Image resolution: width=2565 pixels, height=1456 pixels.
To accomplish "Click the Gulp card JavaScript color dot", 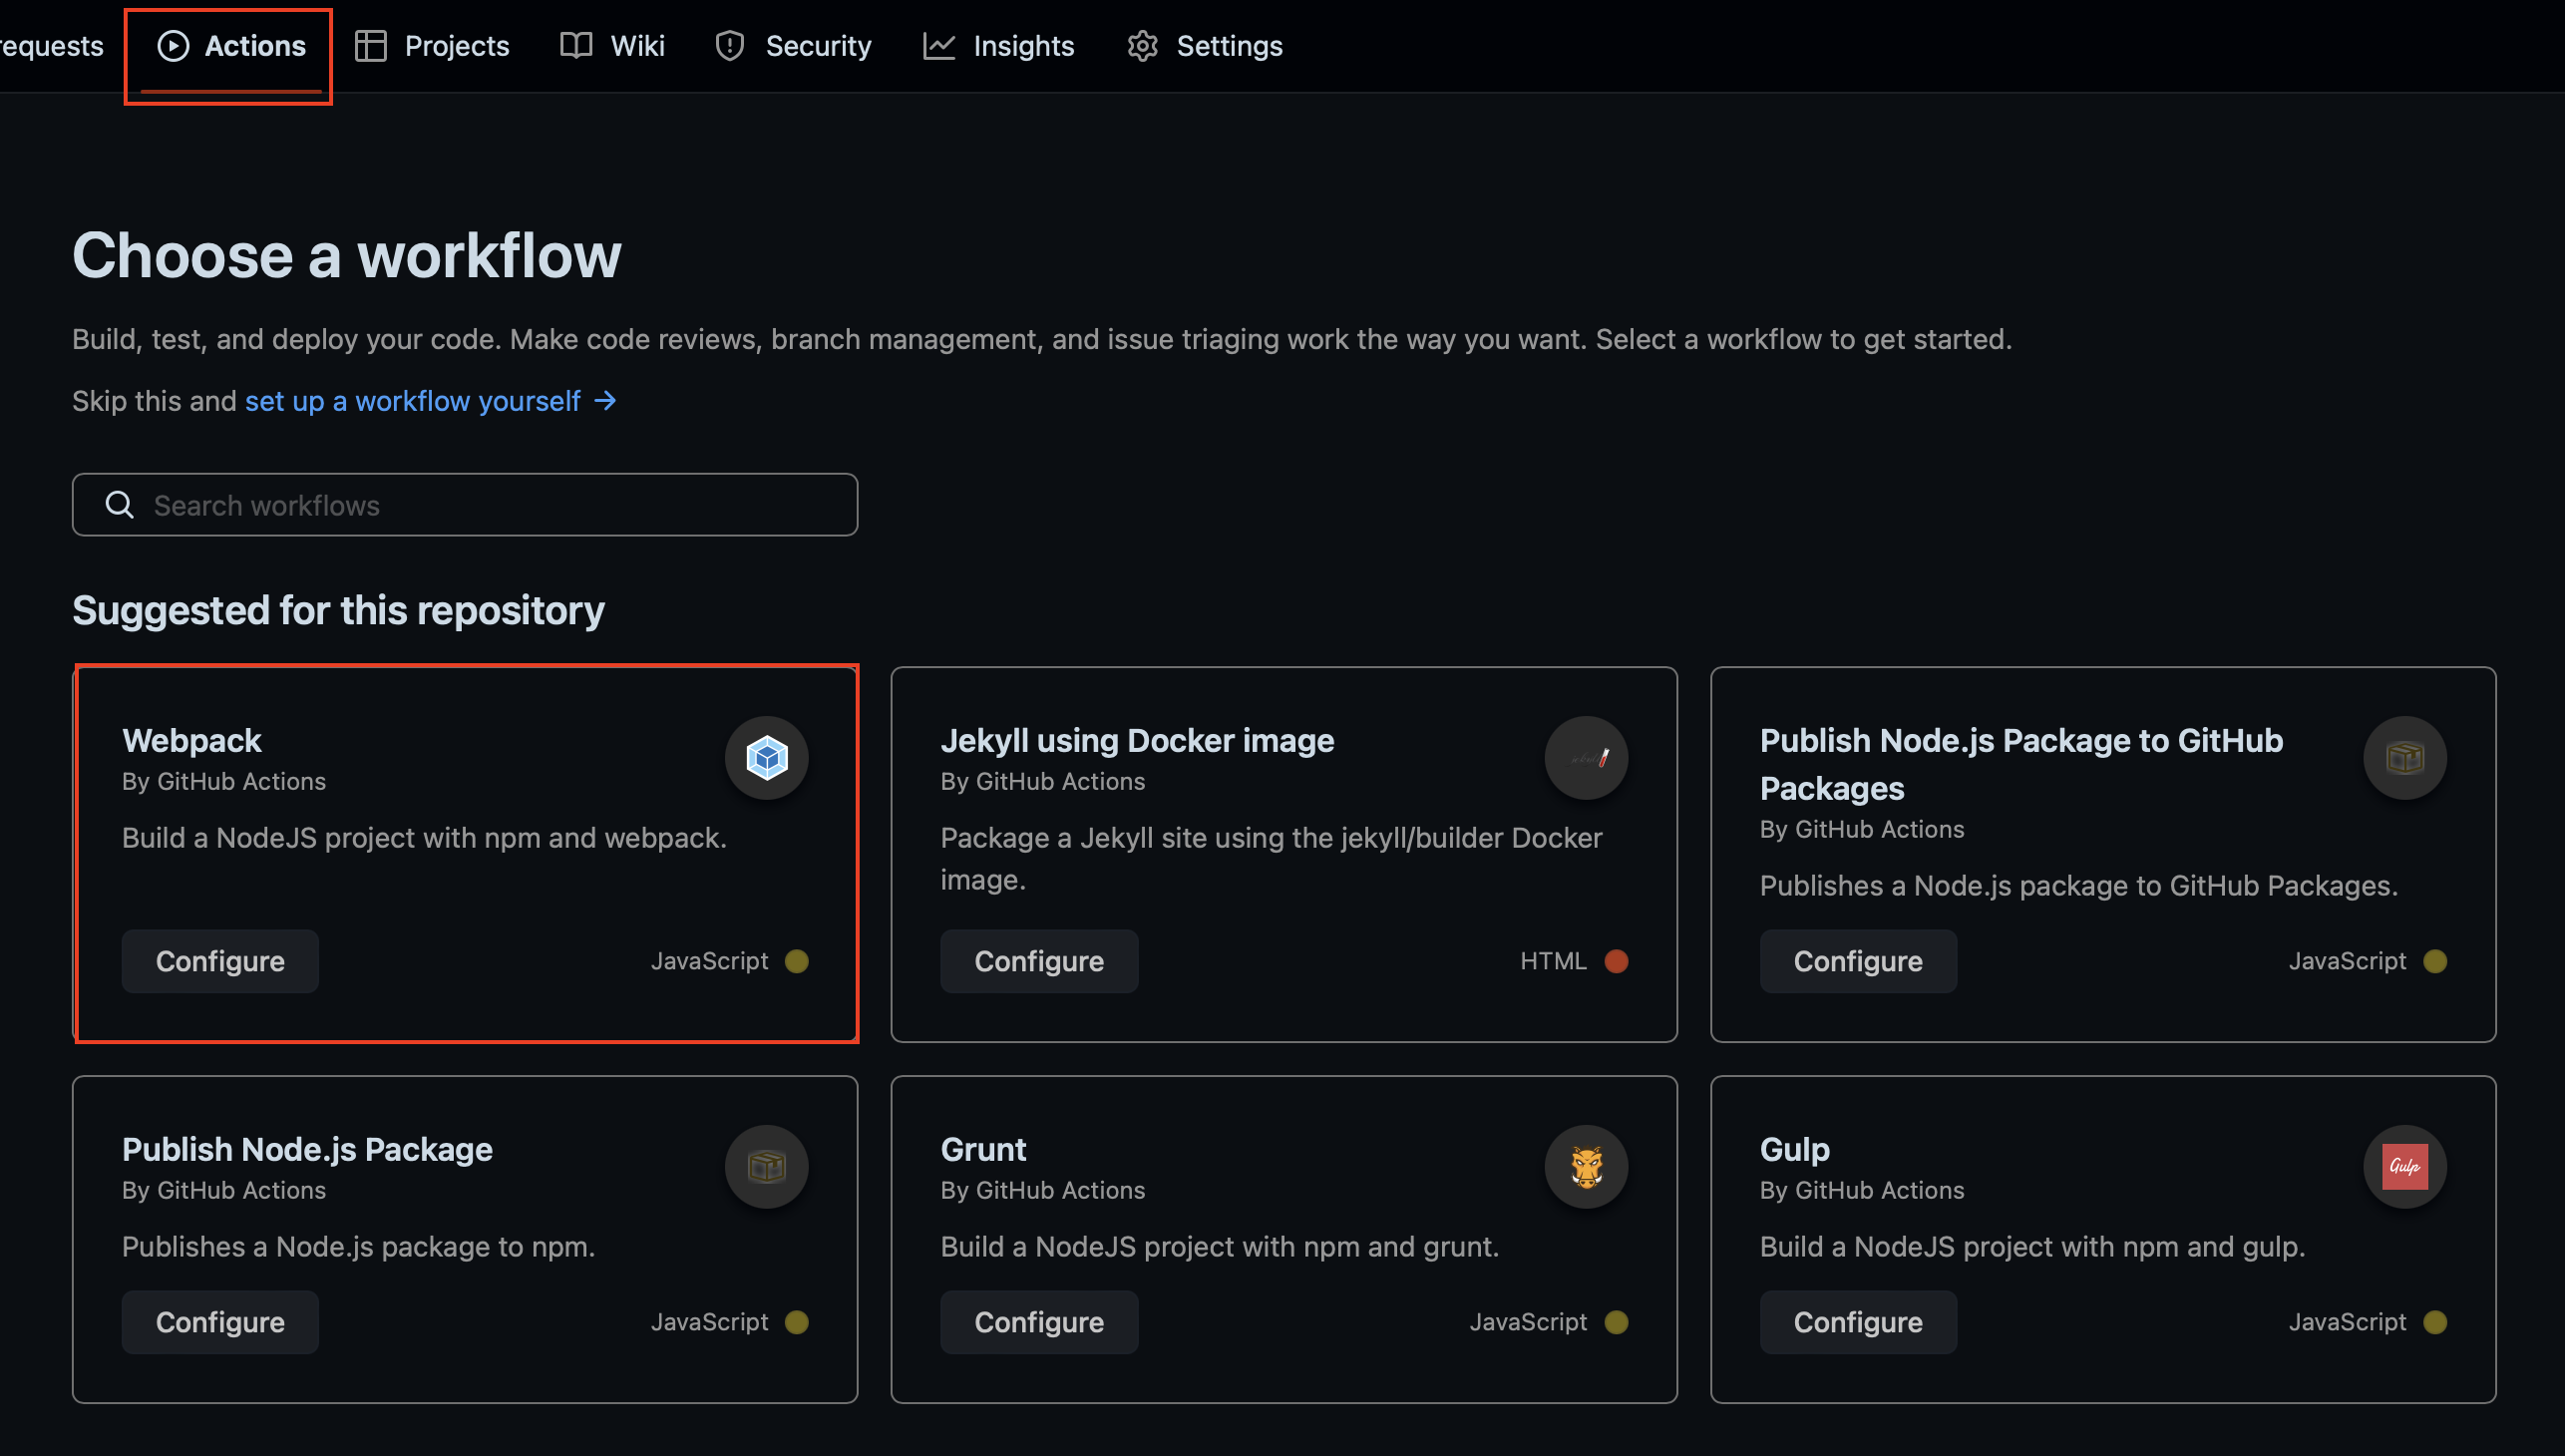I will click(2435, 1322).
